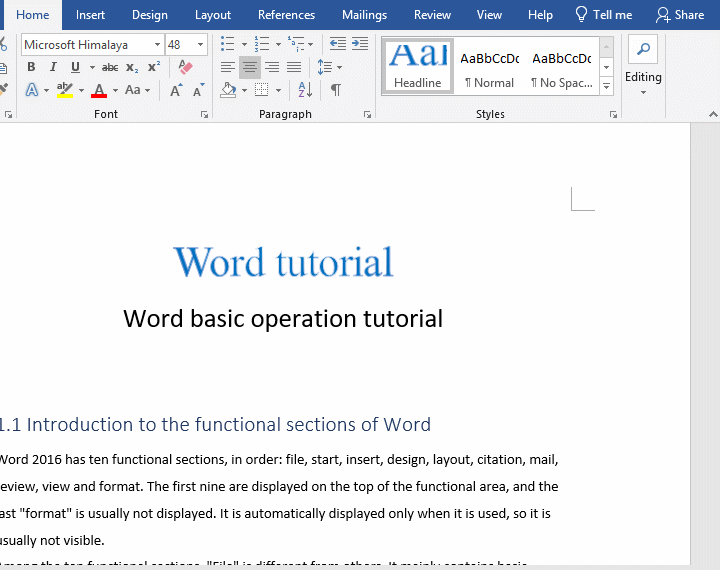Toggle Subscript formatting
The height and width of the screenshot is (570, 720).
point(132,67)
